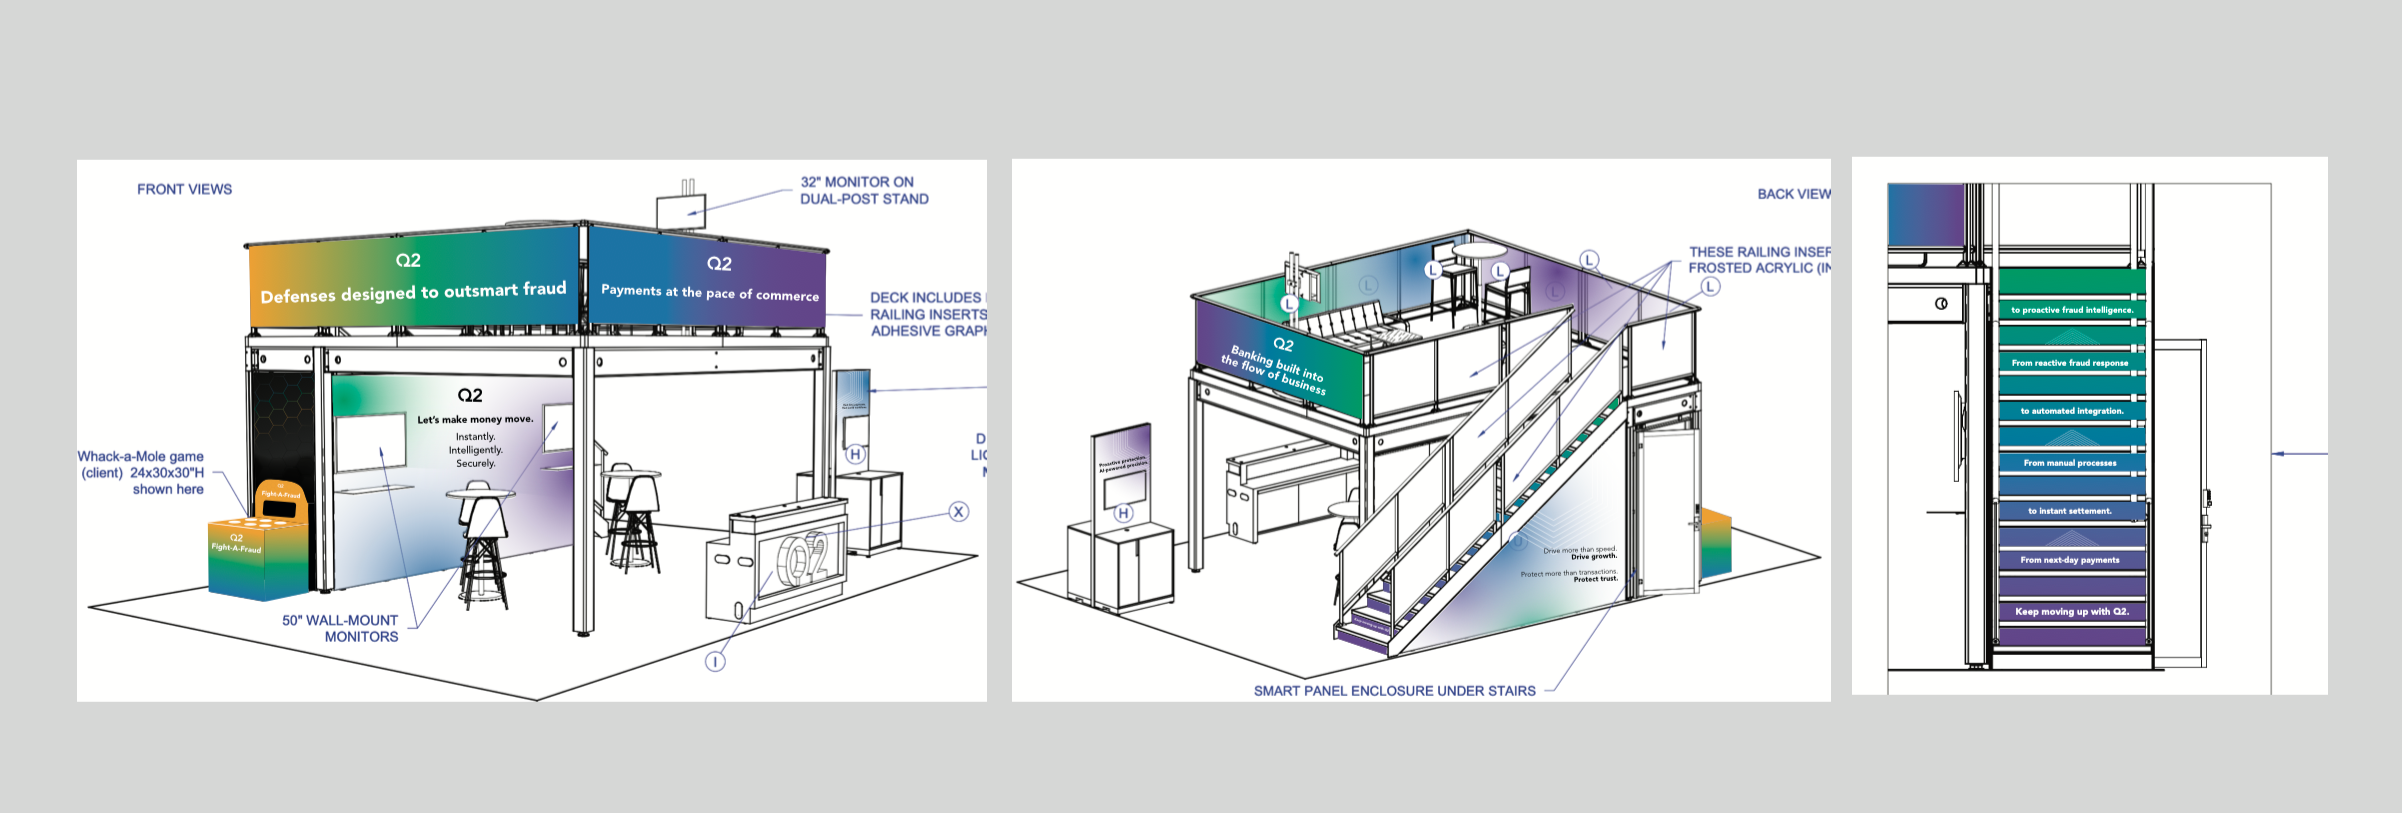Click the circled H marker on back view kiosk
Viewport: 2402px width, 813px height.
1124,513
